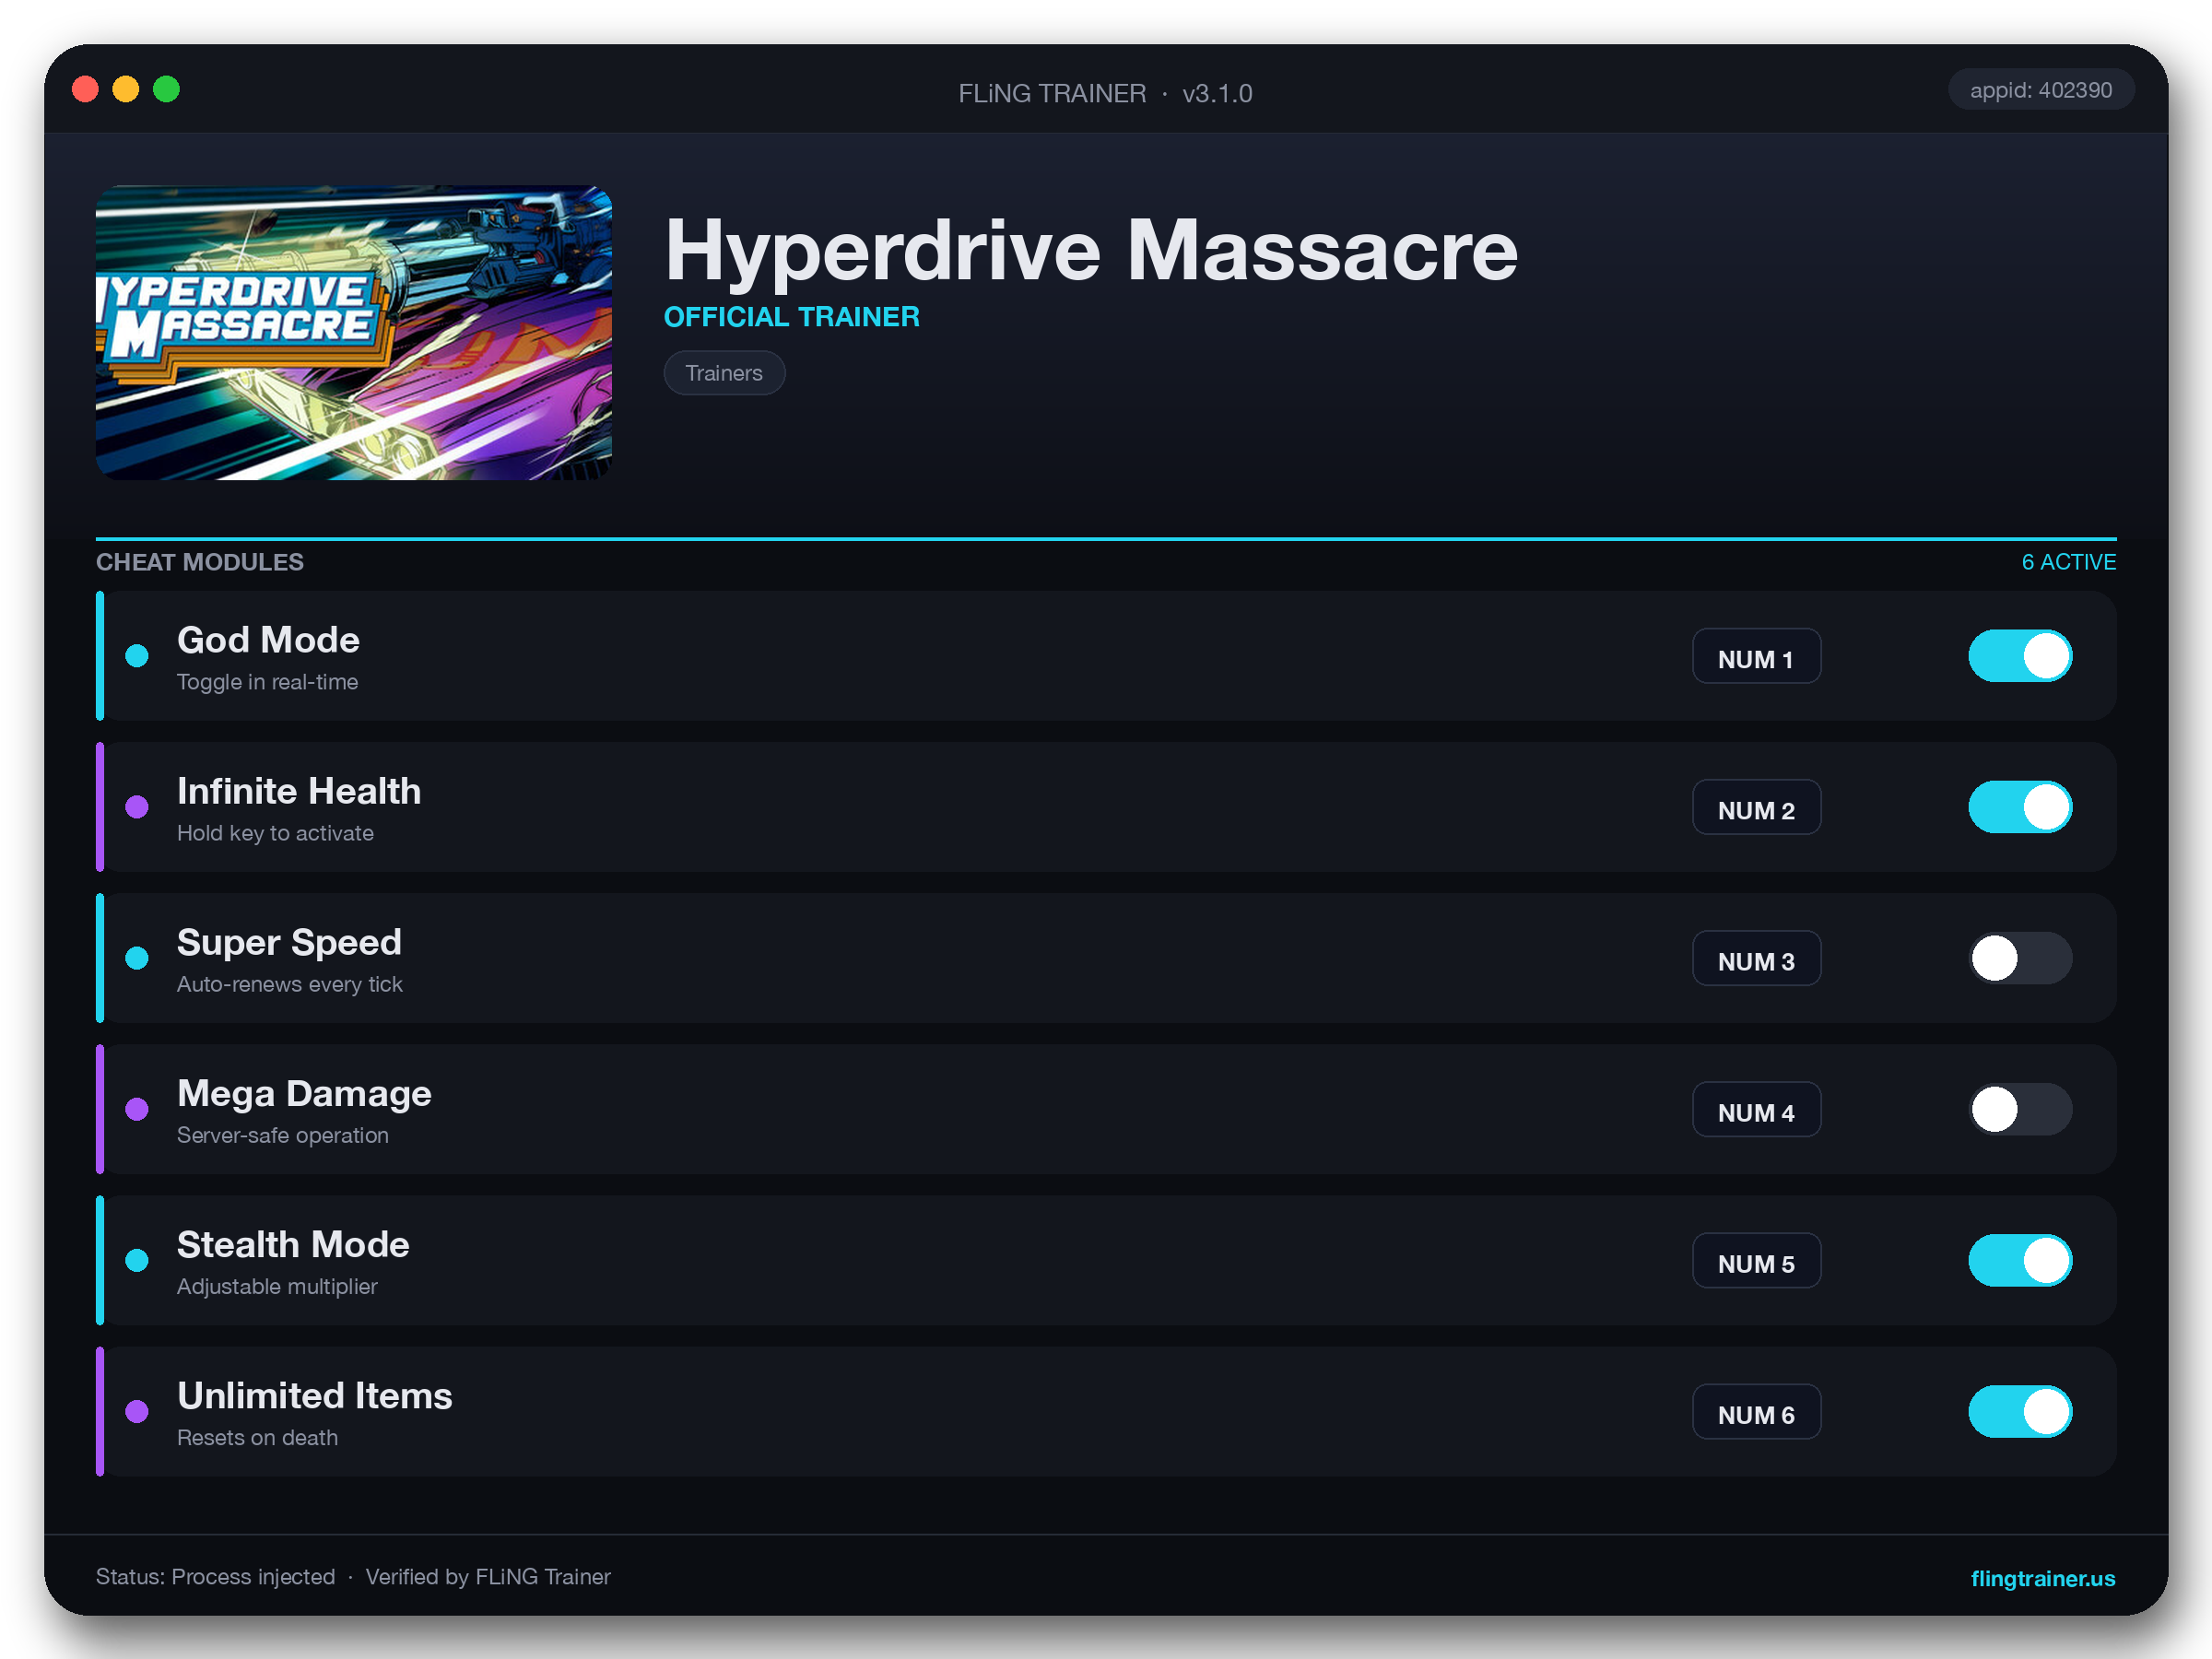Click the cyan status dot beside God Mode
This screenshot has height=1659, width=2212.
pyautogui.click(x=137, y=656)
